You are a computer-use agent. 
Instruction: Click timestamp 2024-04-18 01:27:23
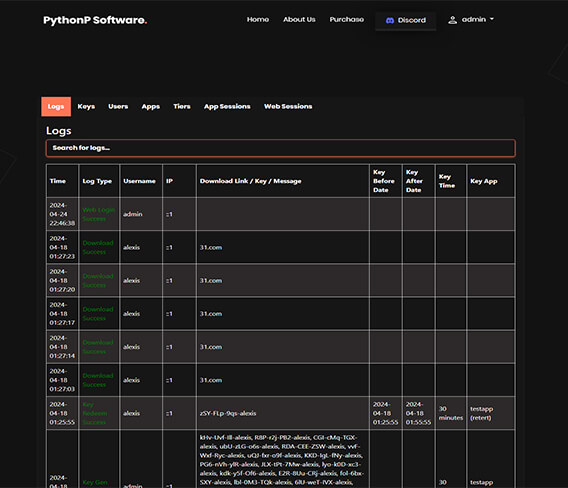[62, 247]
